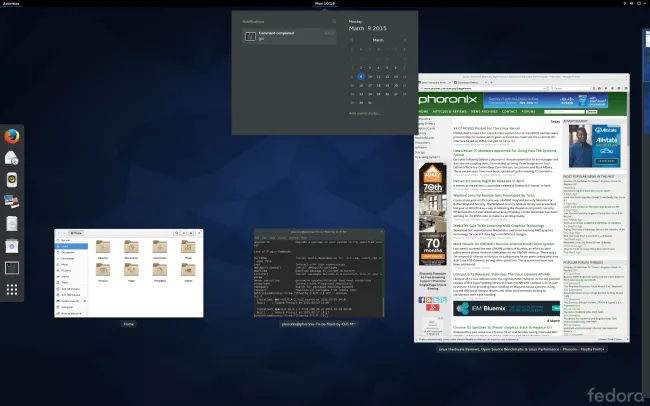Open Shotwell photo manager in the dash
Image resolution: width=650 pixels, height=406 pixels.
[x=12, y=202]
